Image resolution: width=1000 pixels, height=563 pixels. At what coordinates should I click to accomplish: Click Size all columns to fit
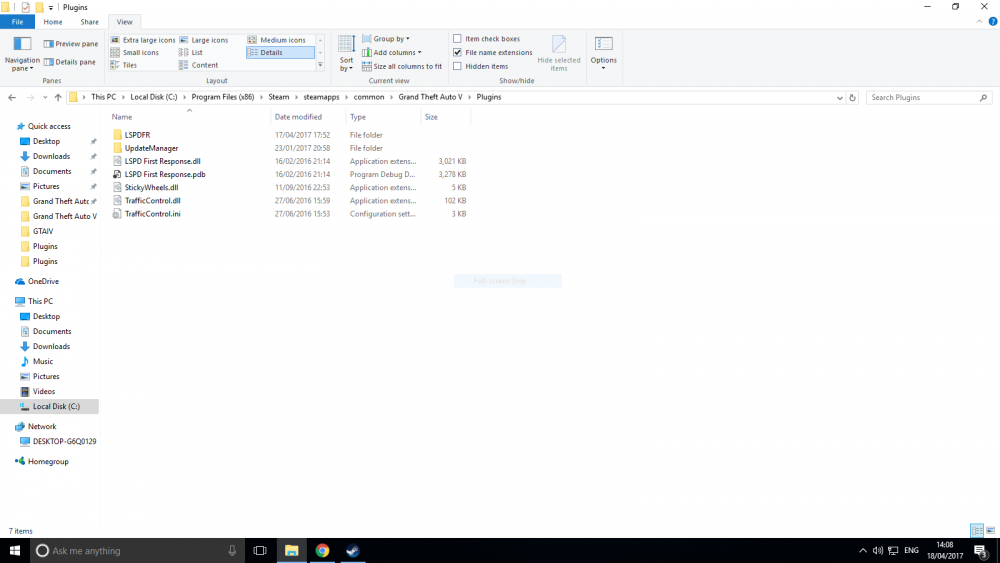[x=402, y=66]
